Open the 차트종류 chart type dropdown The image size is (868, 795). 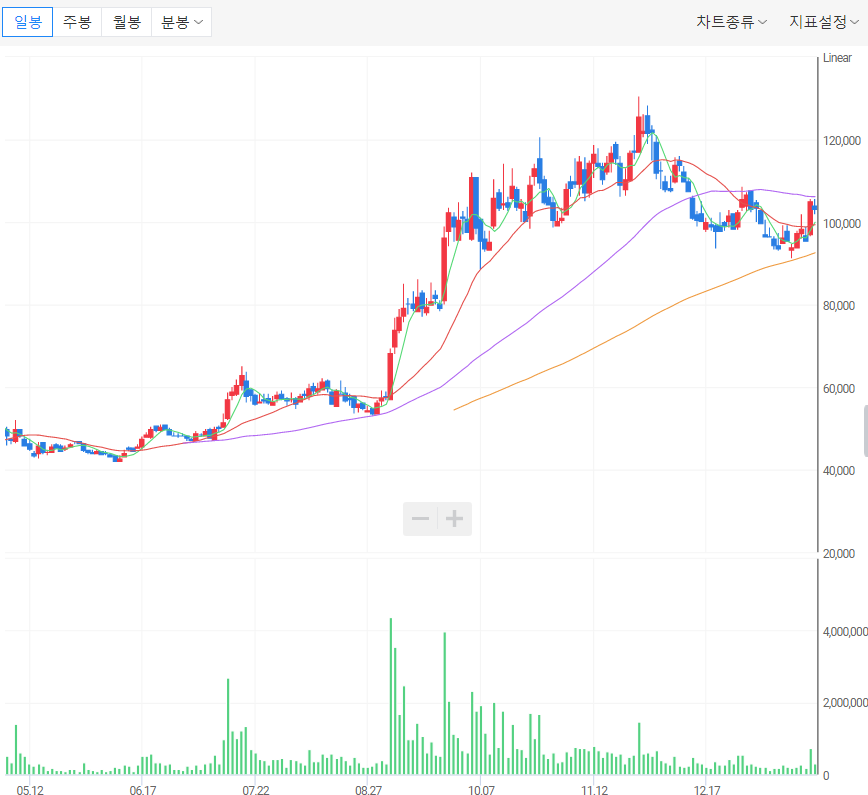[731, 22]
